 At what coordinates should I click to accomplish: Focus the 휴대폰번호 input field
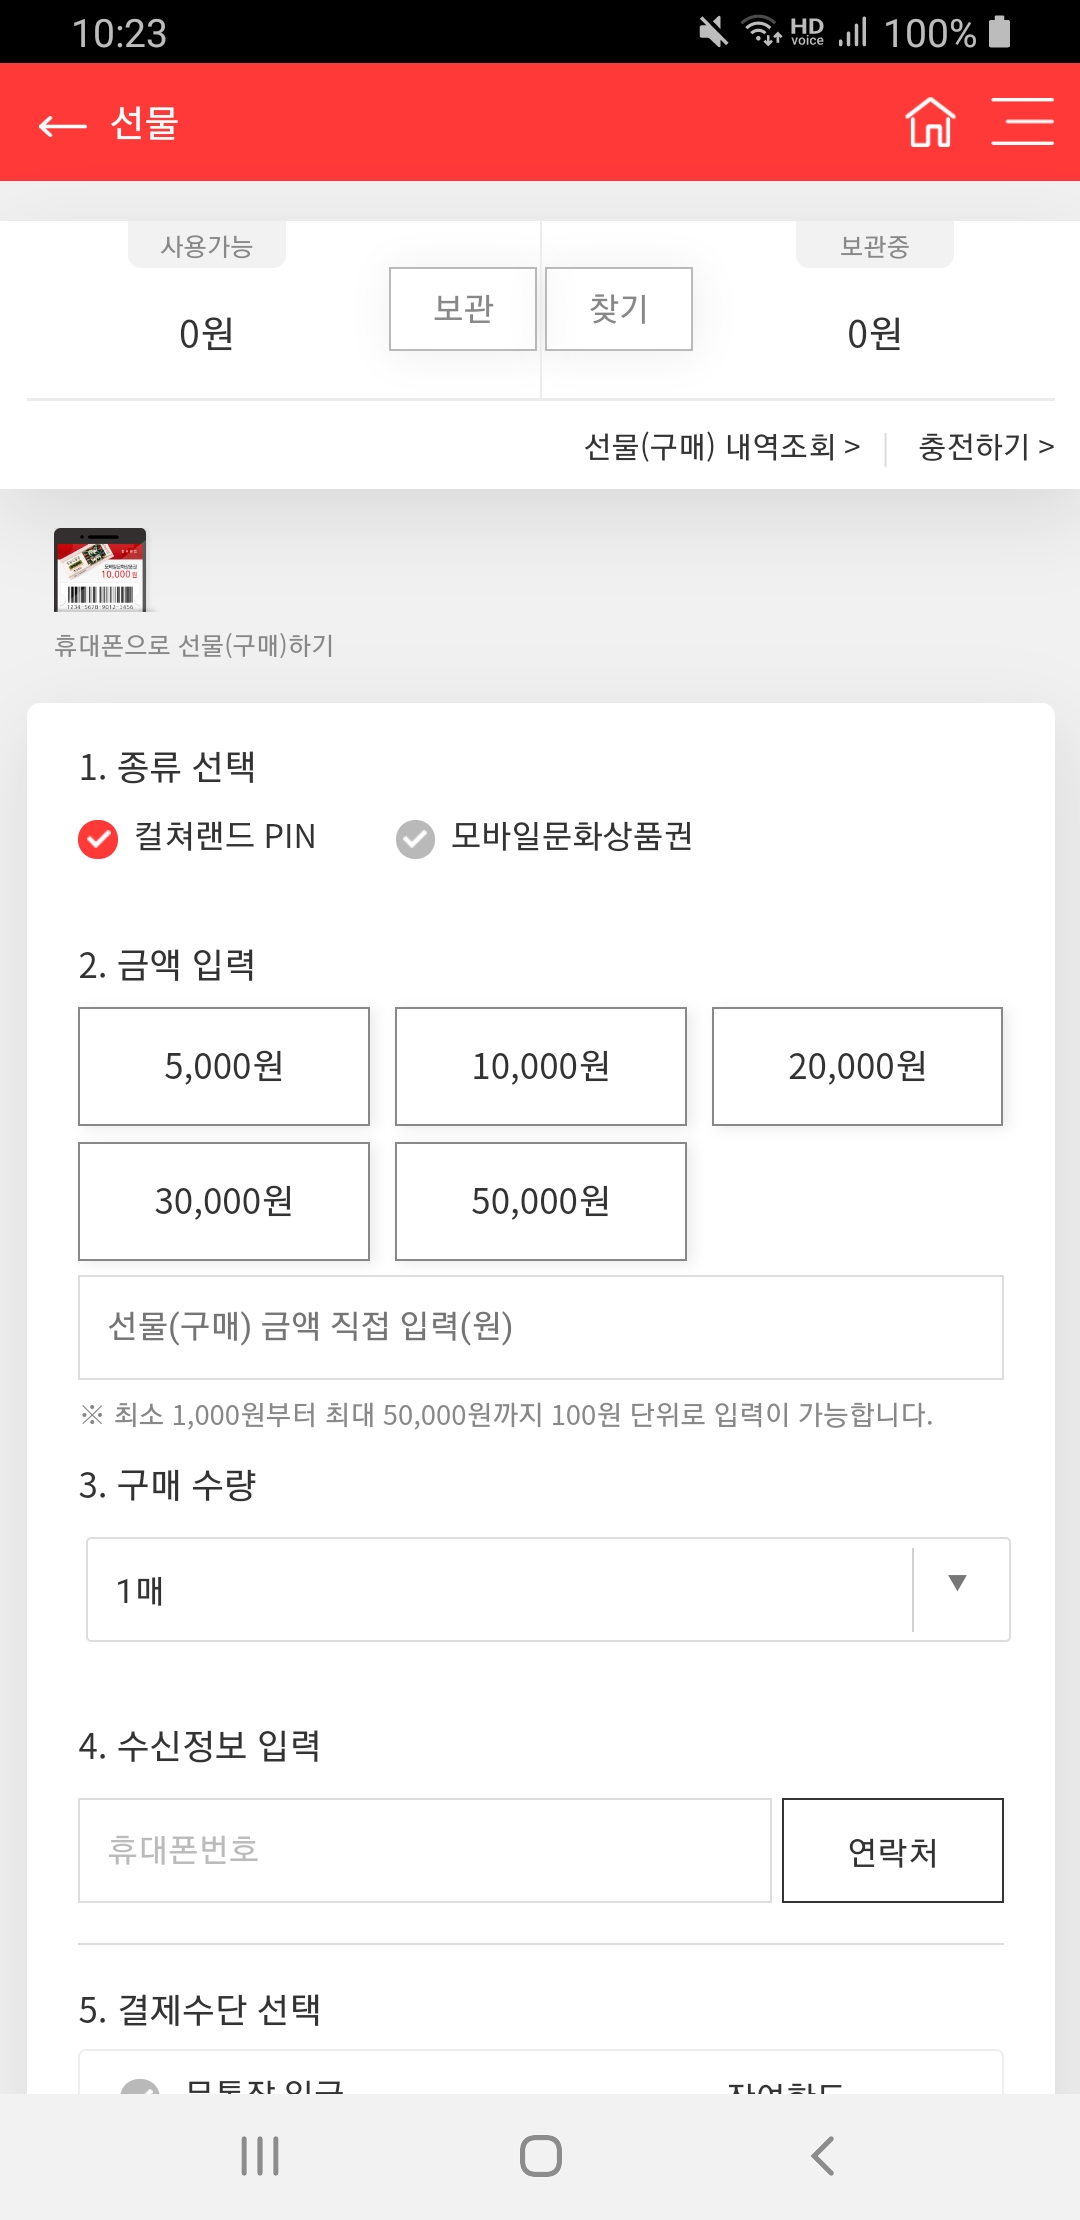coord(425,1850)
